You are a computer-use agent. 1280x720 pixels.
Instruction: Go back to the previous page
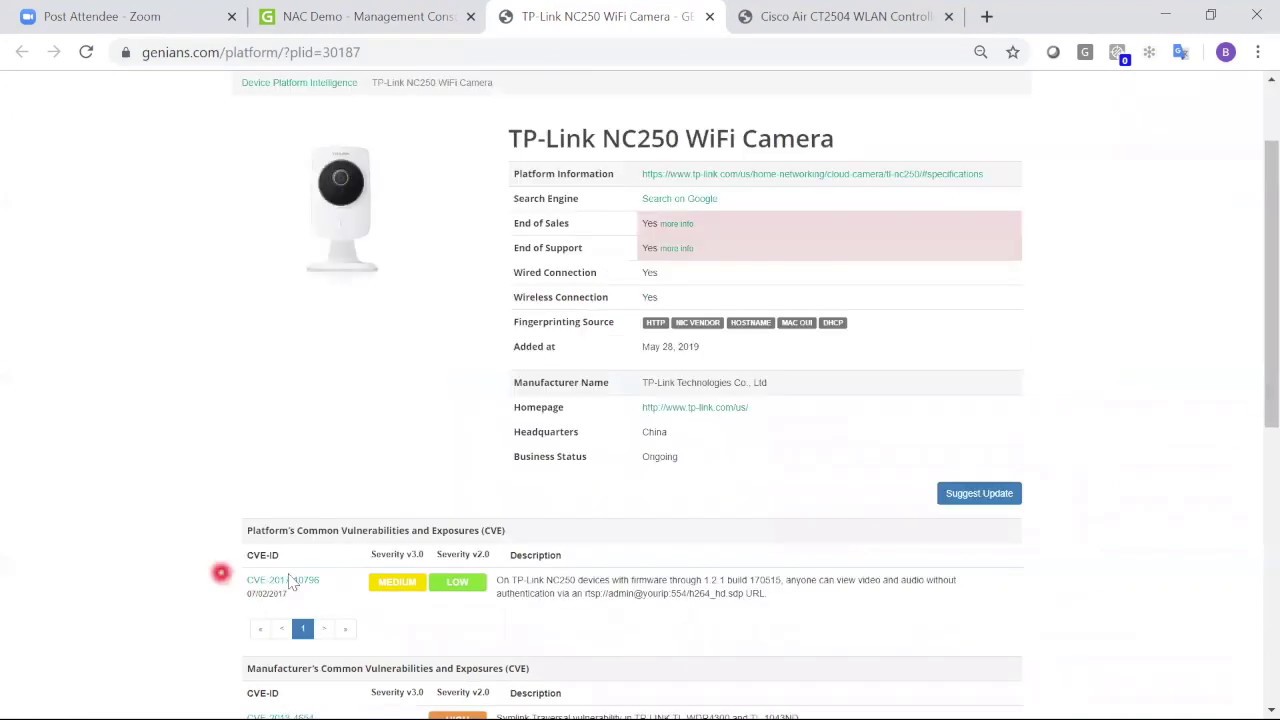[22, 52]
